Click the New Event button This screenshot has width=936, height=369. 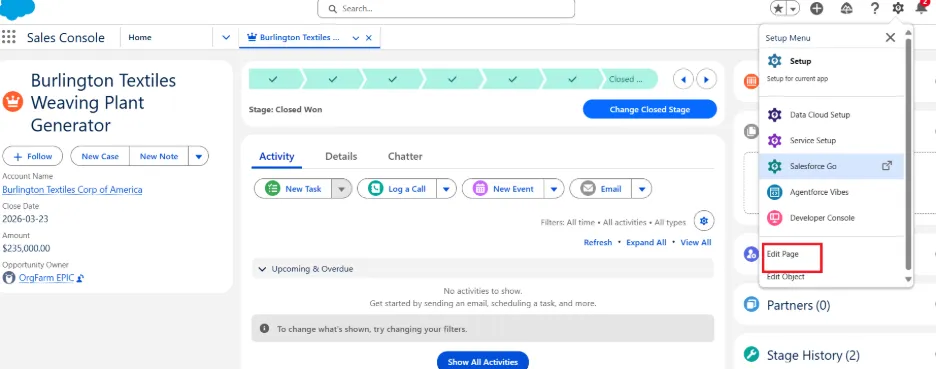(503, 189)
